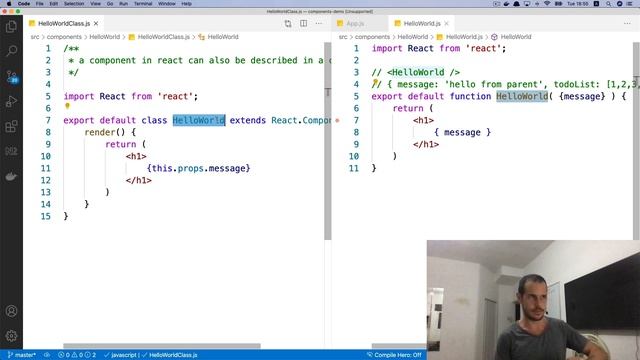The image size is (640, 360).
Task: Expand HelloWorld function symbol breadcrumb in right editor
Action: [512, 37]
